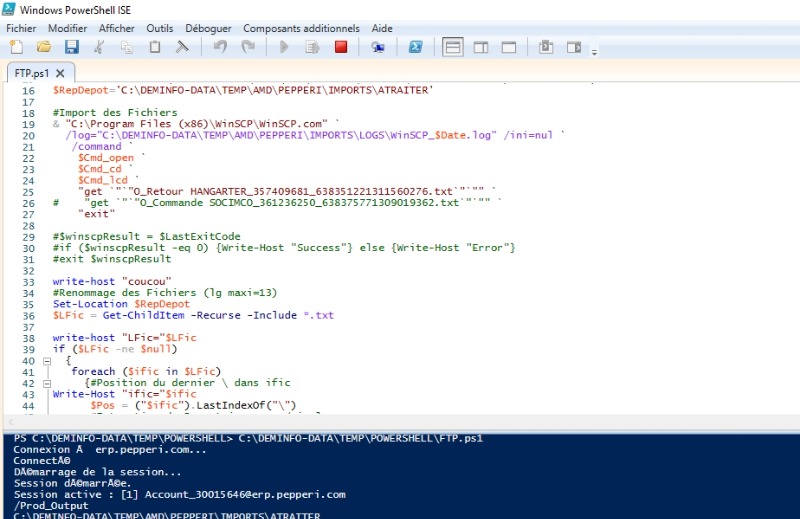Collapse the foreach block at line 42
The height and width of the screenshot is (519, 800).
(45, 383)
